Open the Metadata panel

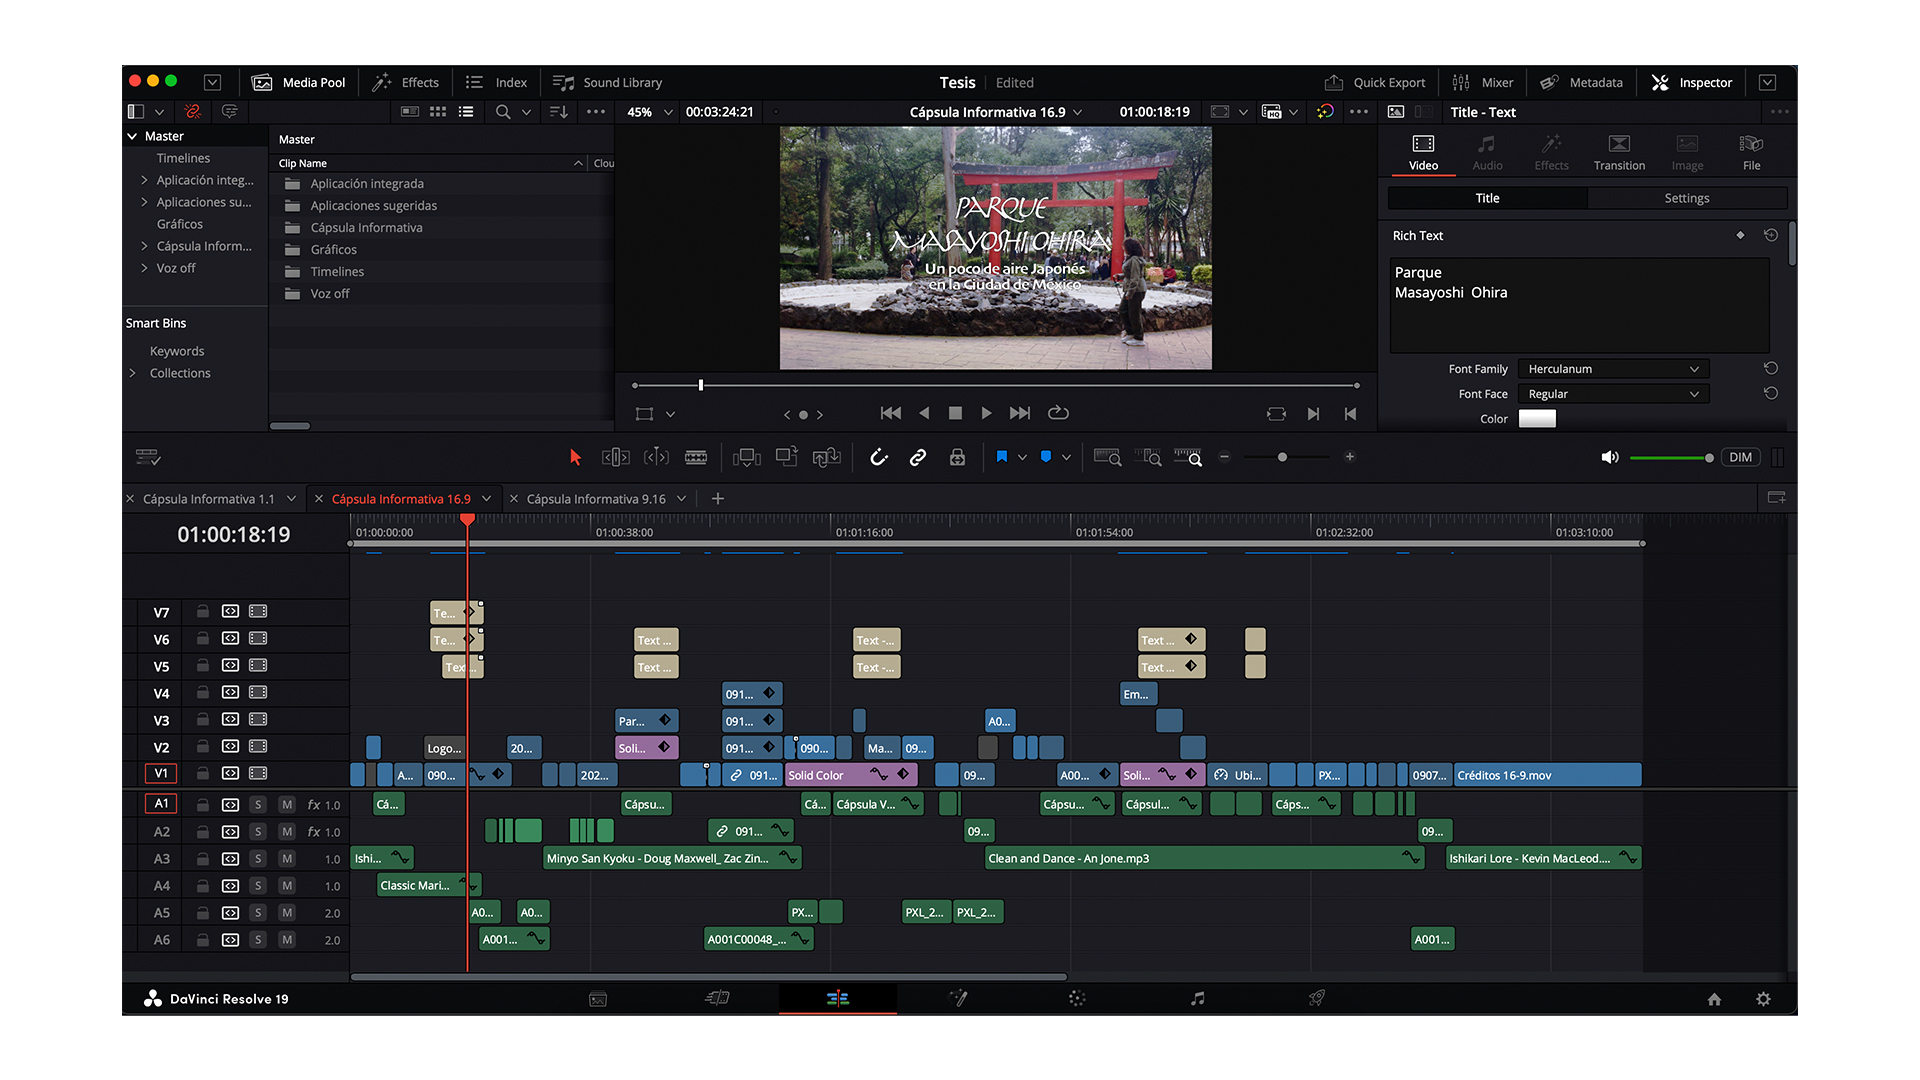pos(1582,82)
